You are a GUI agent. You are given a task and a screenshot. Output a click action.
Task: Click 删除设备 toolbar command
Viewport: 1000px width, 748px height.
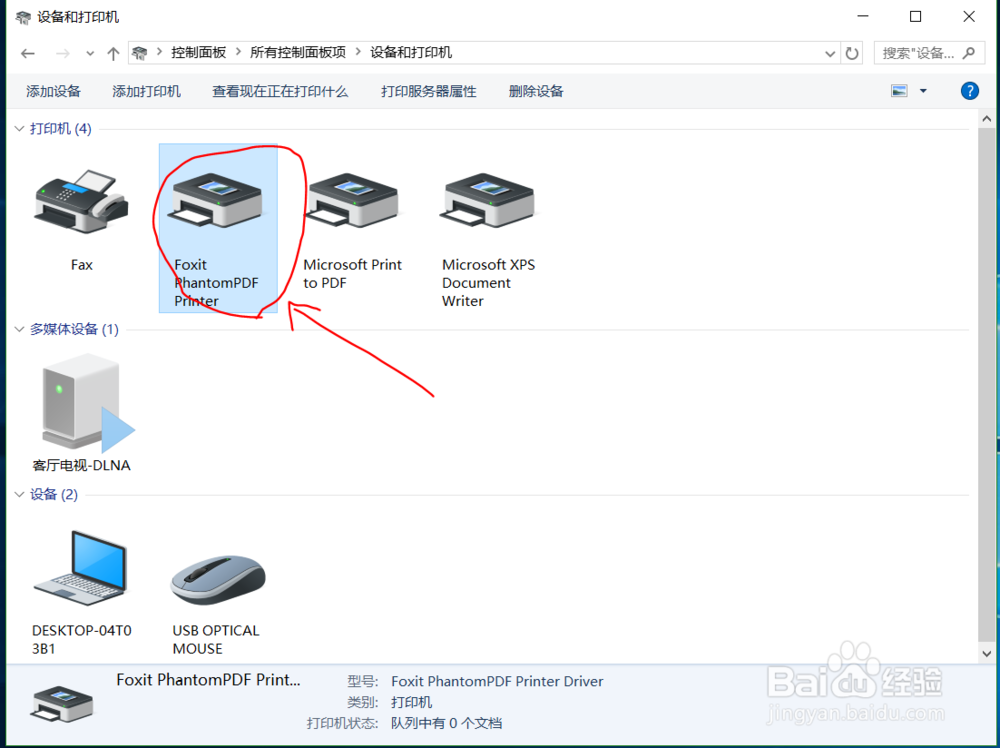click(536, 91)
